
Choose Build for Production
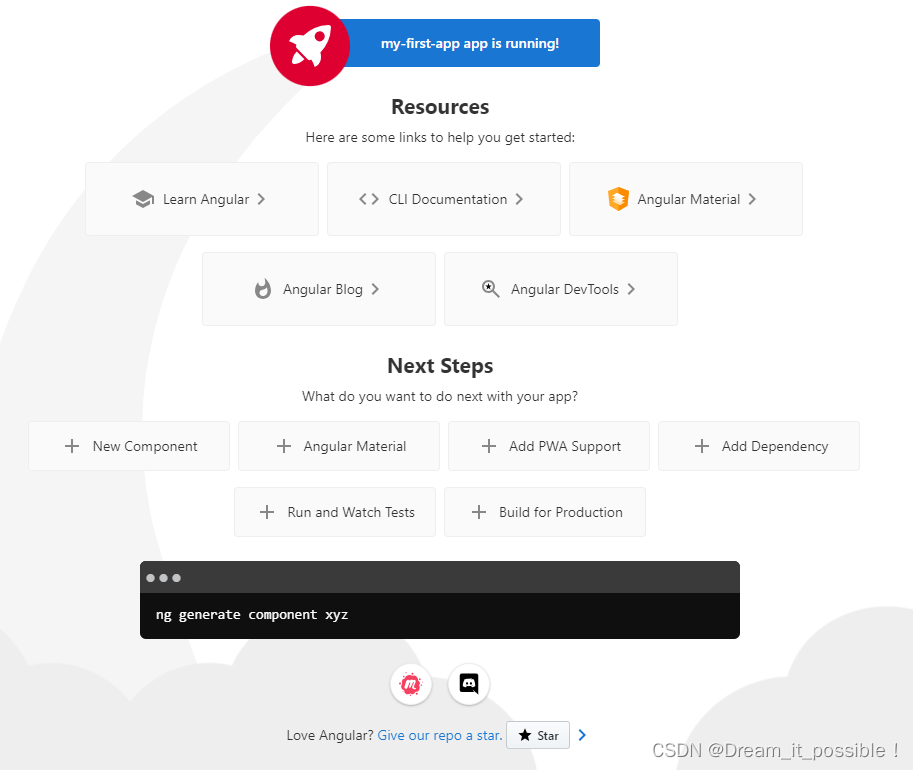pyautogui.click(x=544, y=511)
